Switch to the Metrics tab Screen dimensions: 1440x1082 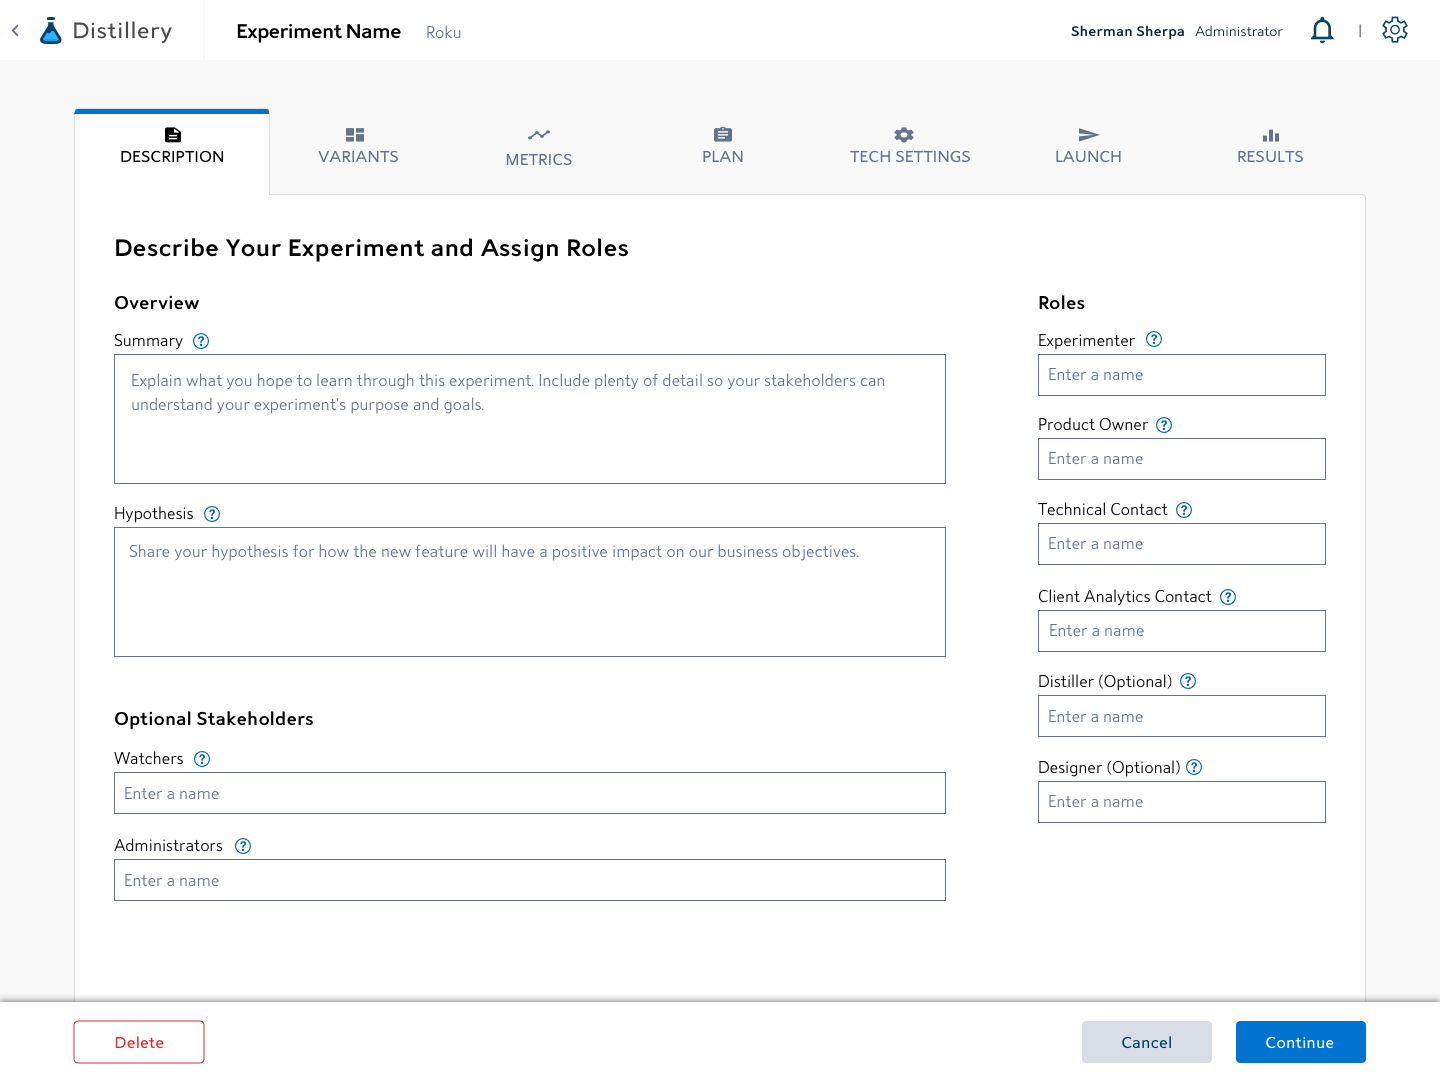[539, 148]
